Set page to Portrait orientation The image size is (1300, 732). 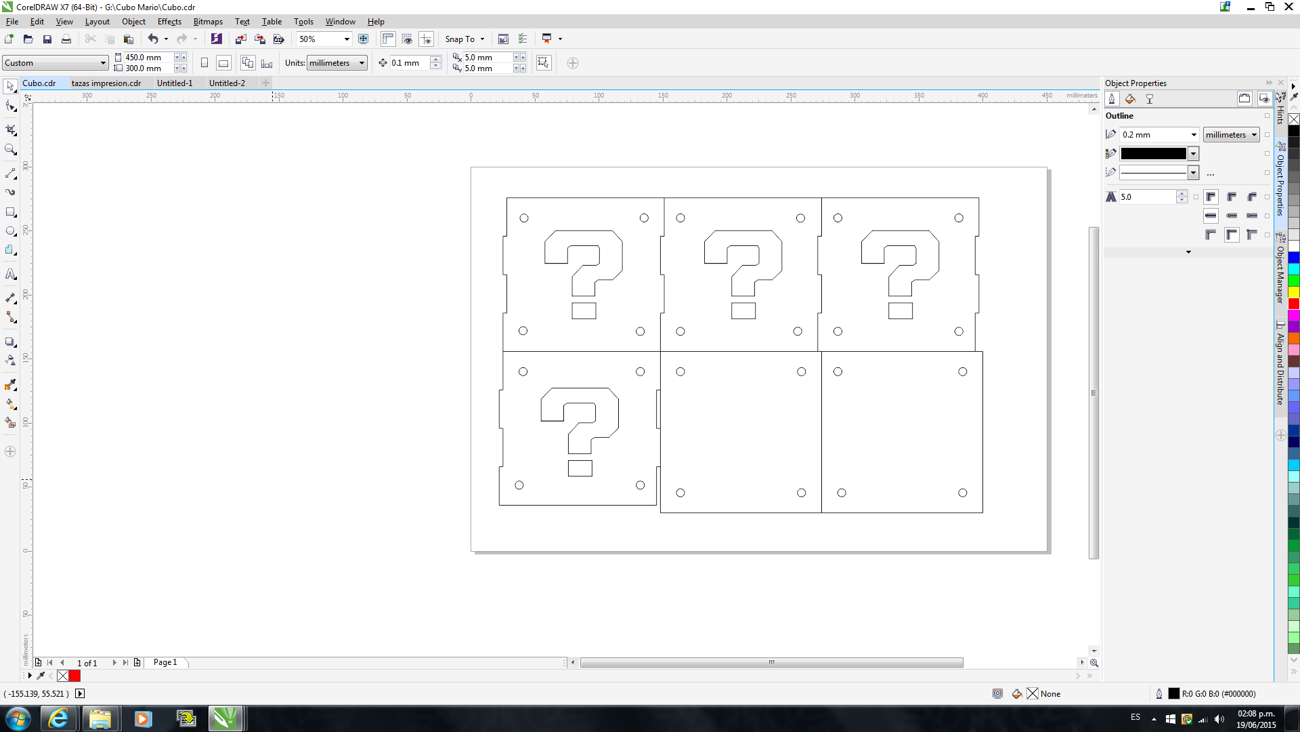coord(204,63)
